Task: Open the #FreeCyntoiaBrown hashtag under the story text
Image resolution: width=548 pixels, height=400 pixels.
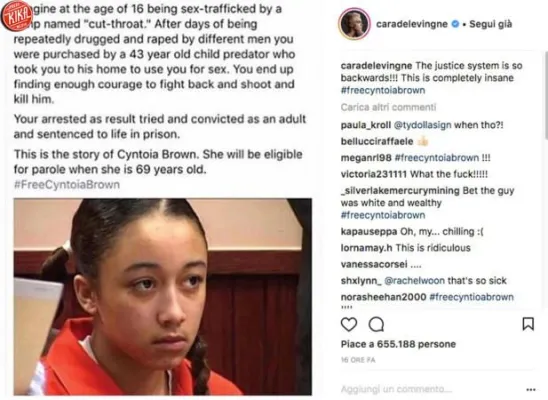Action: coord(67,184)
